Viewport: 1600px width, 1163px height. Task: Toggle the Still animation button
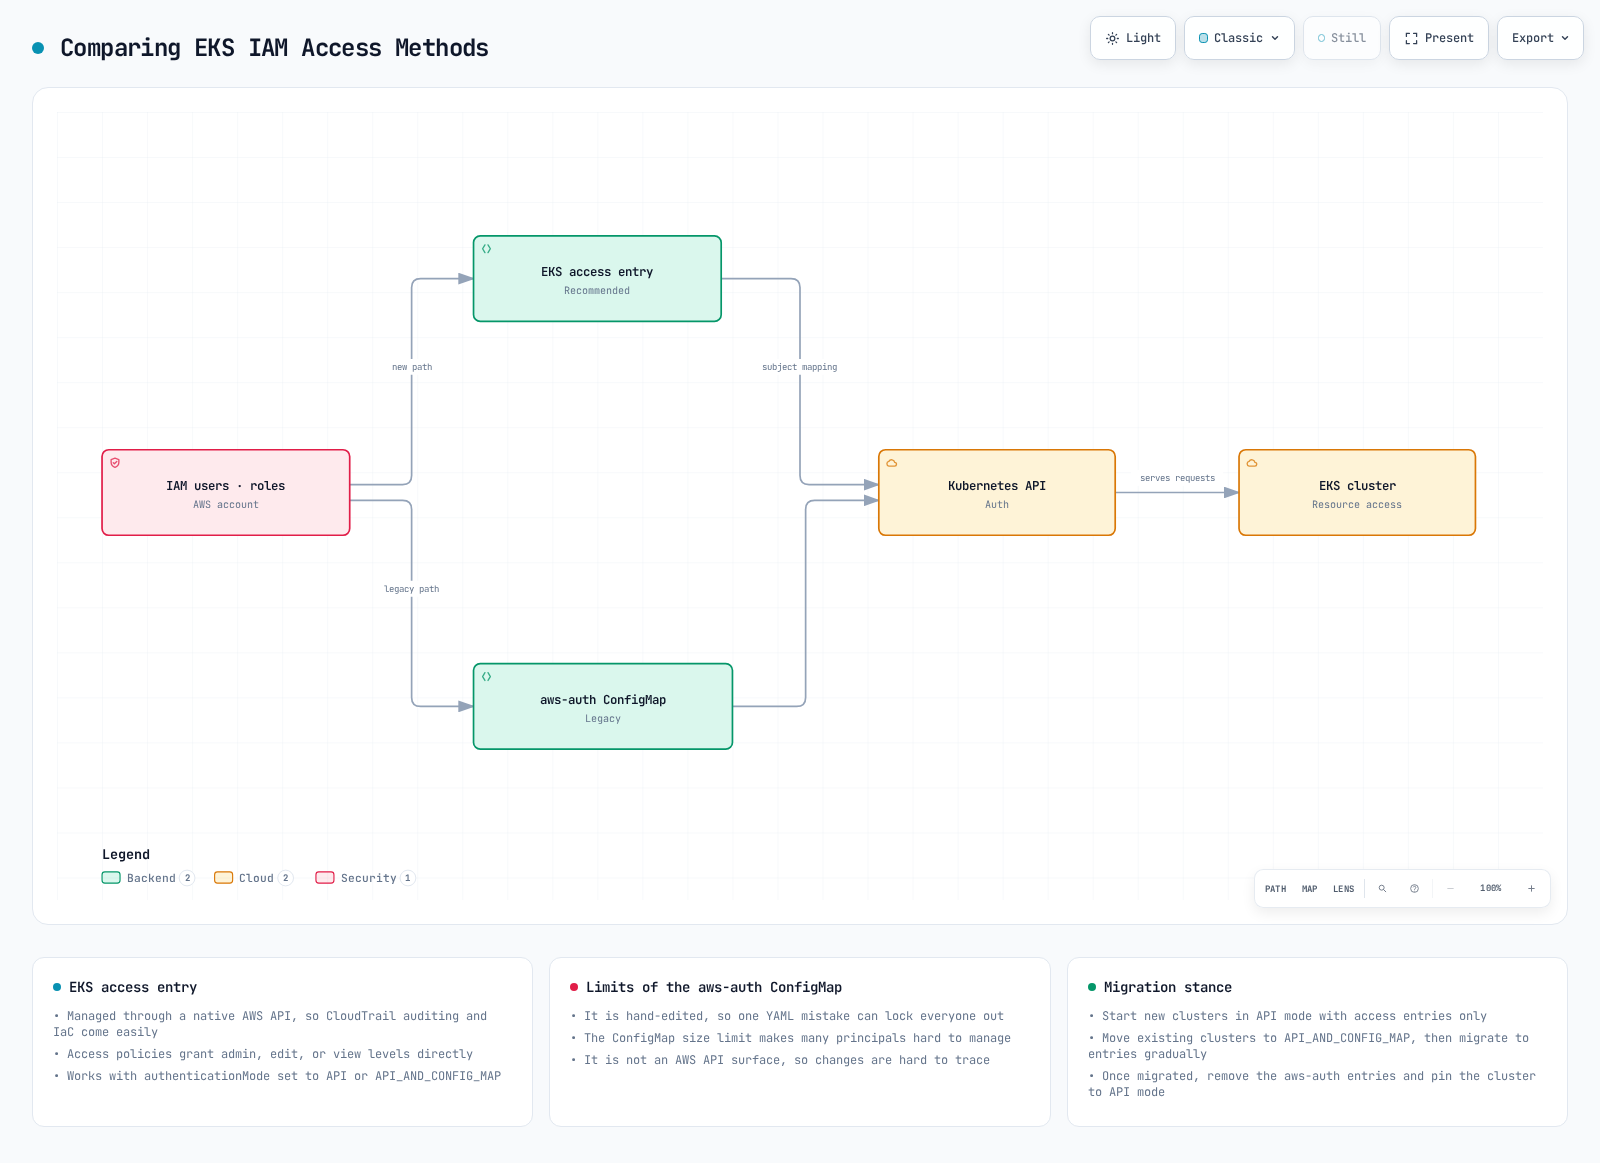[1342, 38]
